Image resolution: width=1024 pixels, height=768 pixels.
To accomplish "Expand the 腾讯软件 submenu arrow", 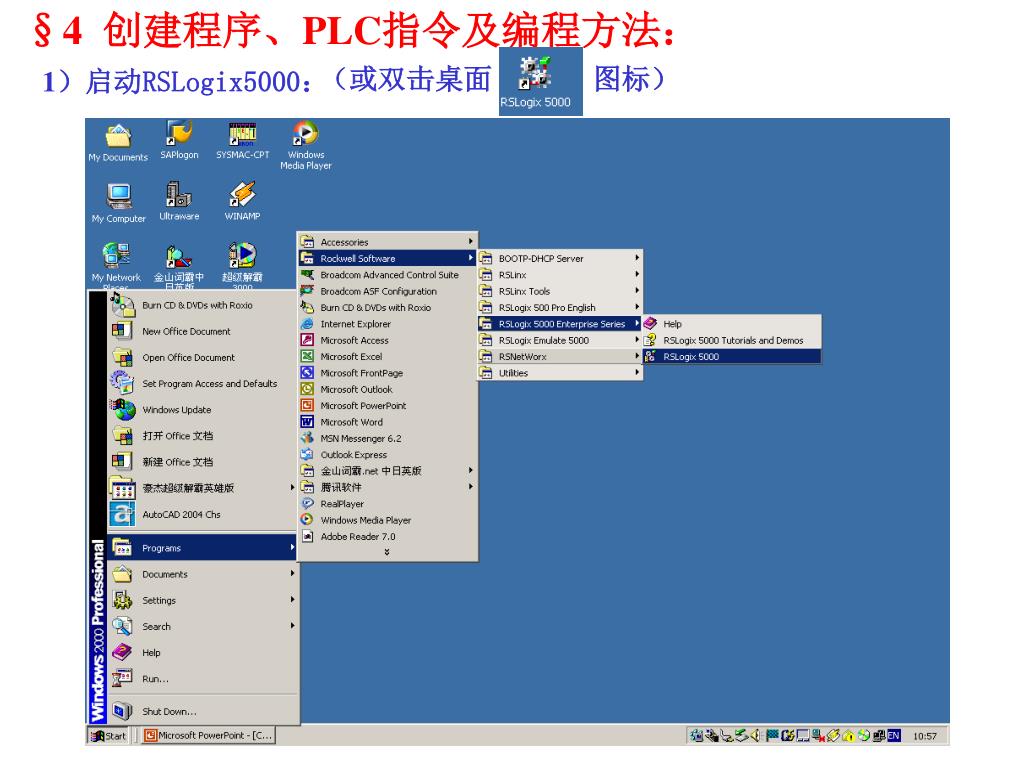I will 470,487.
